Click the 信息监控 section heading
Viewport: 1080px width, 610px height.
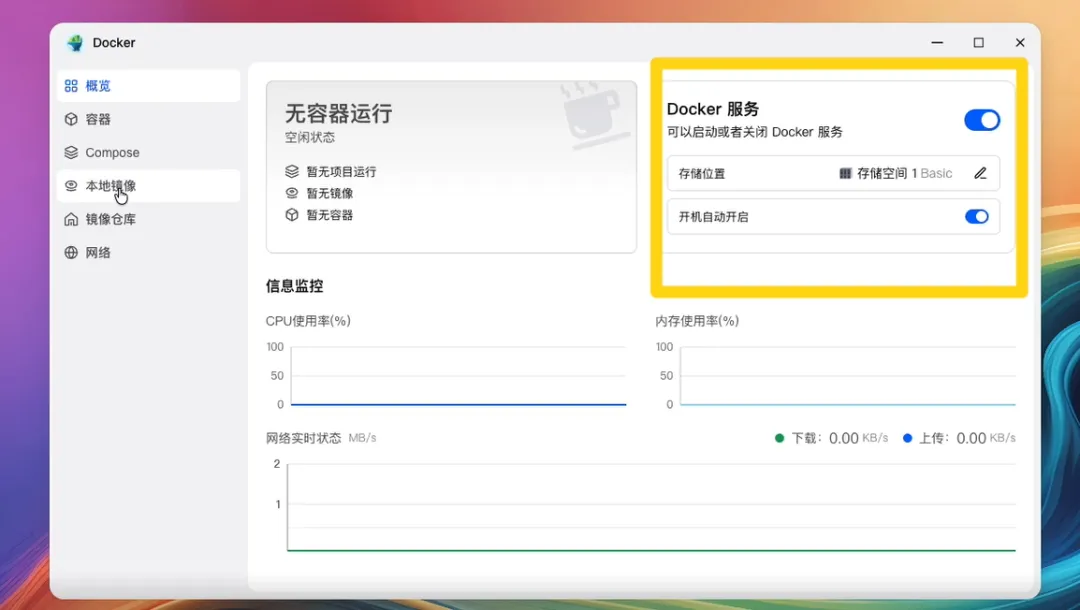(295, 286)
